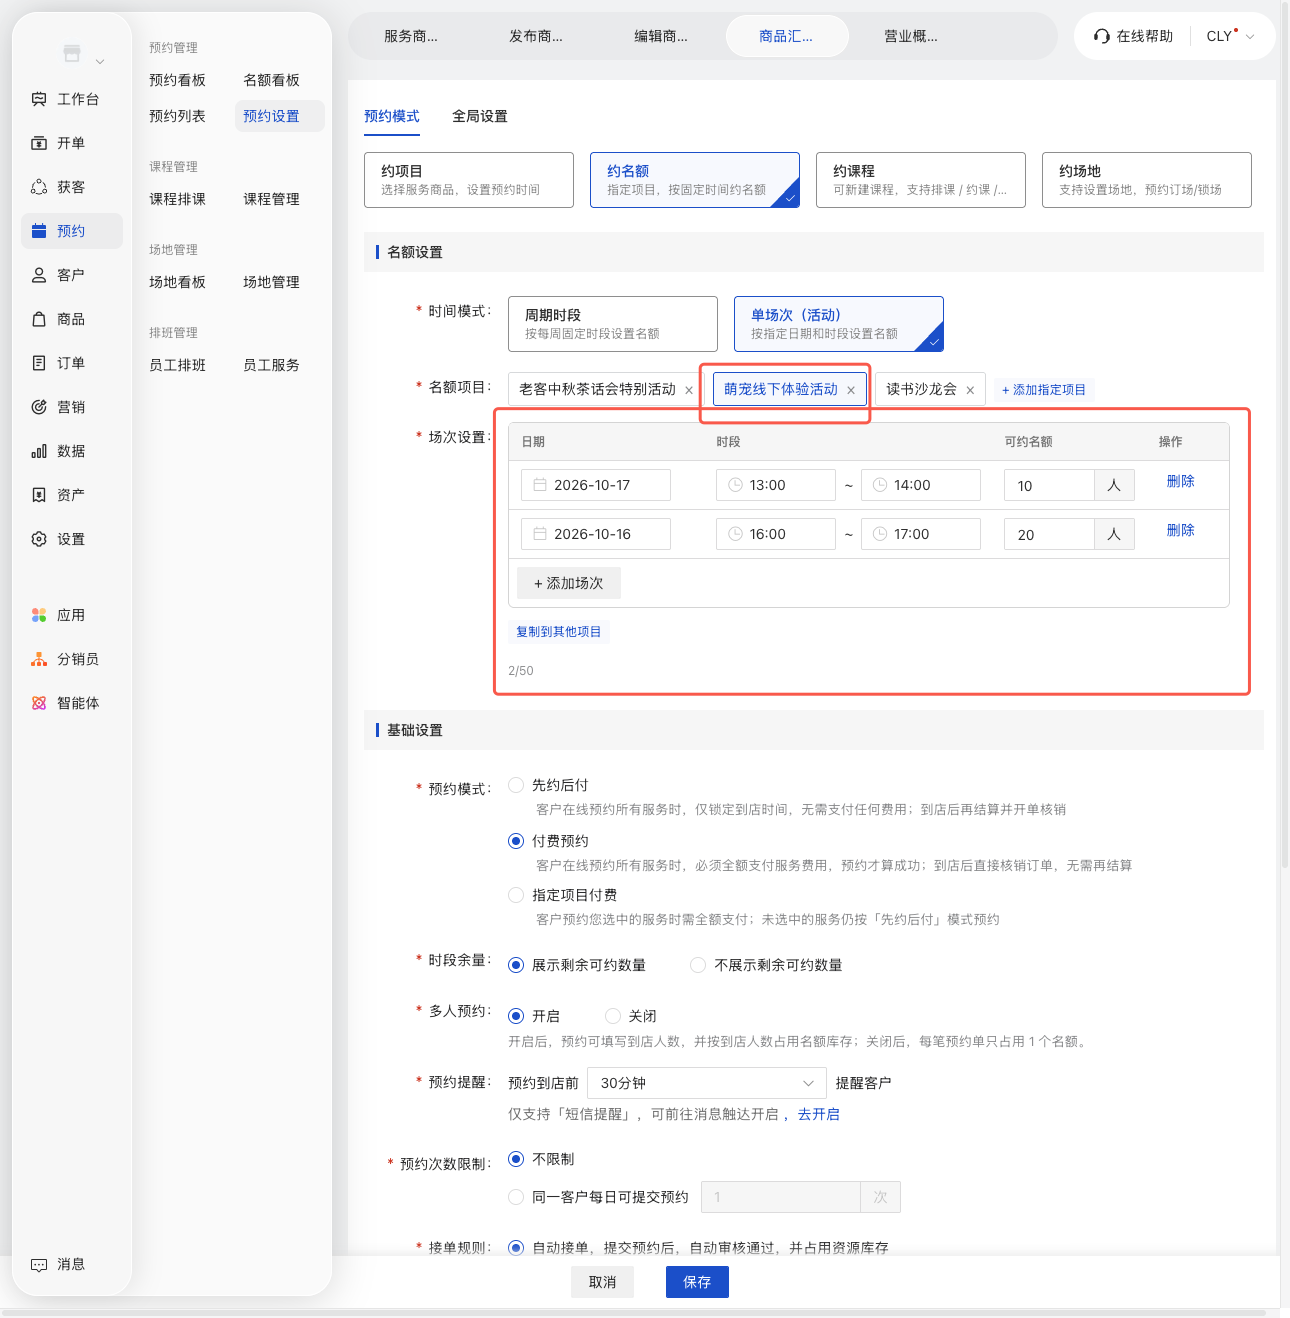Open the 设置 gear icon
The width and height of the screenshot is (1290, 1318).
point(39,539)
